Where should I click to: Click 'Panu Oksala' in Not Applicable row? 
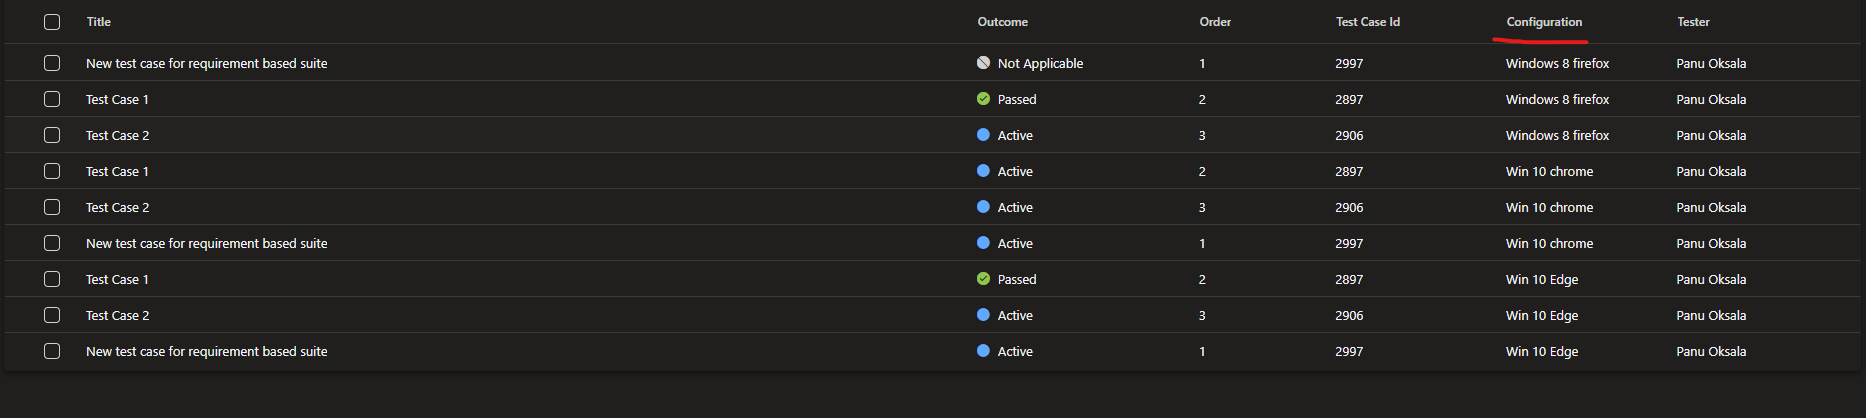coord(1711,63)
